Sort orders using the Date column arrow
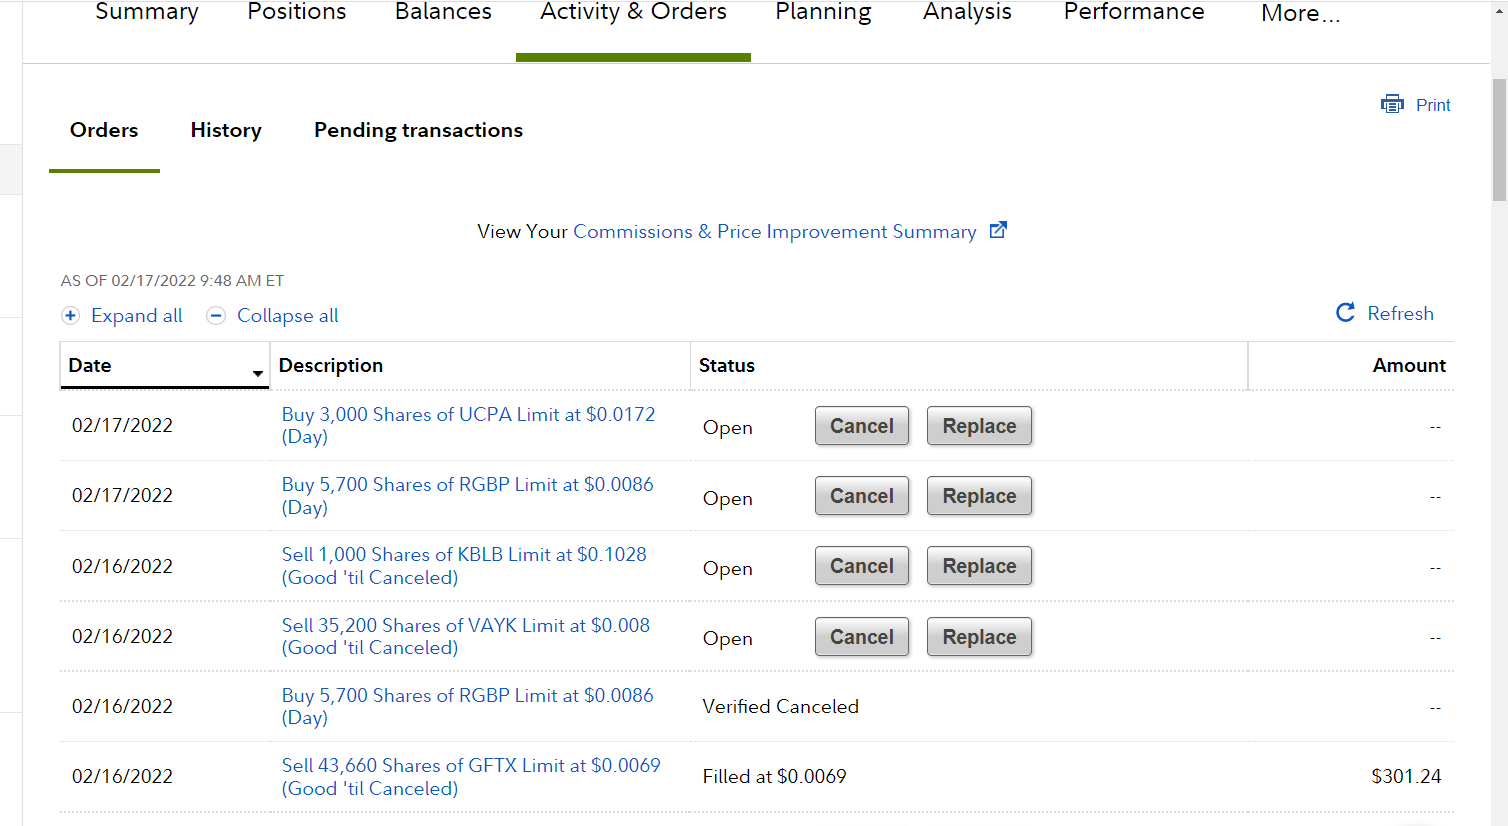The height and width of the screenshot is (826, 1508). click(x=258, y=373)
